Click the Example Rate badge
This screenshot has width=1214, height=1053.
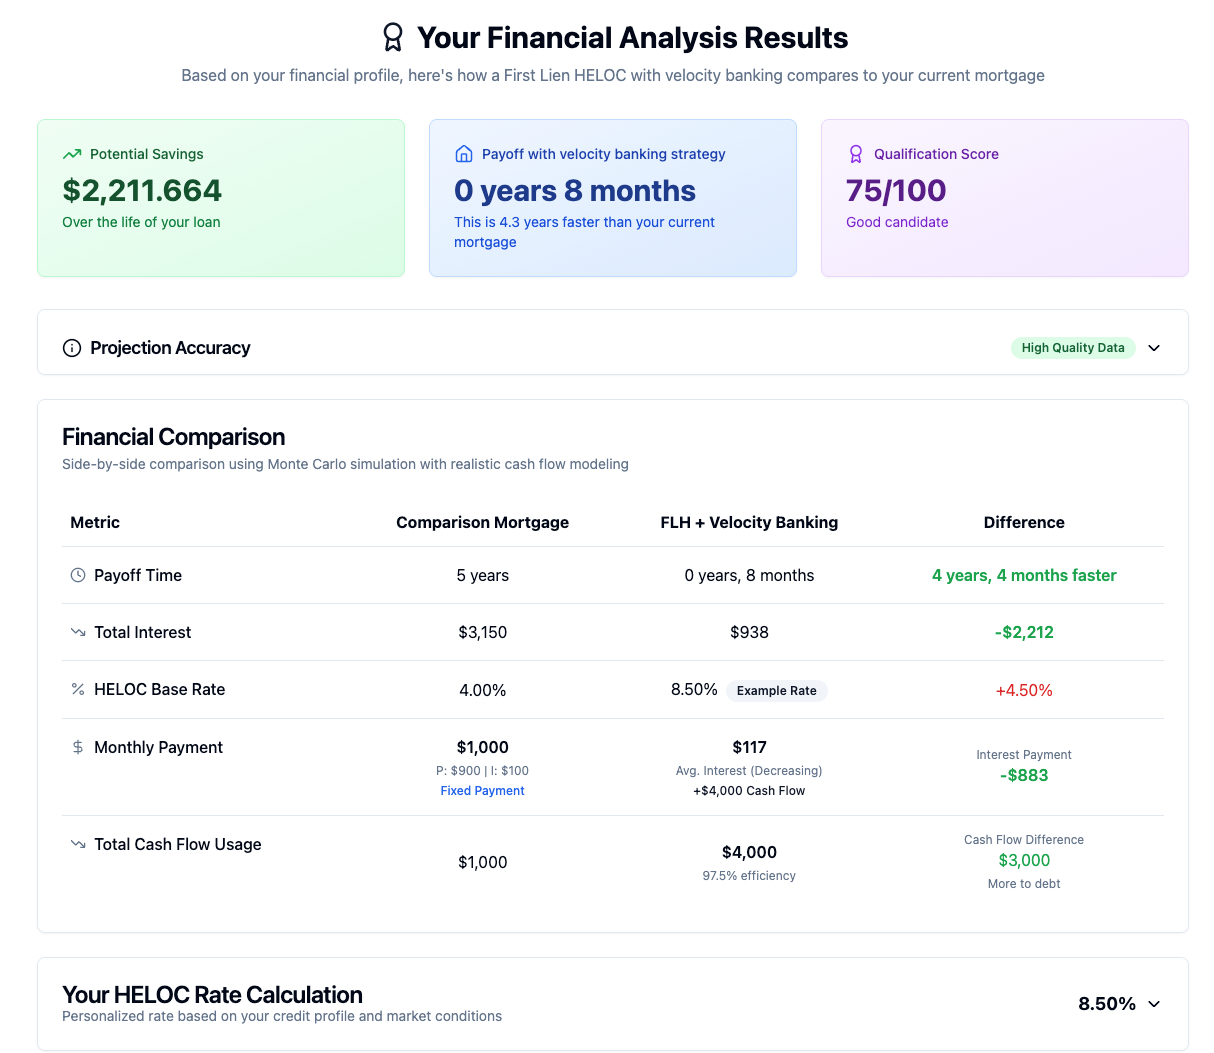[776, 691]
